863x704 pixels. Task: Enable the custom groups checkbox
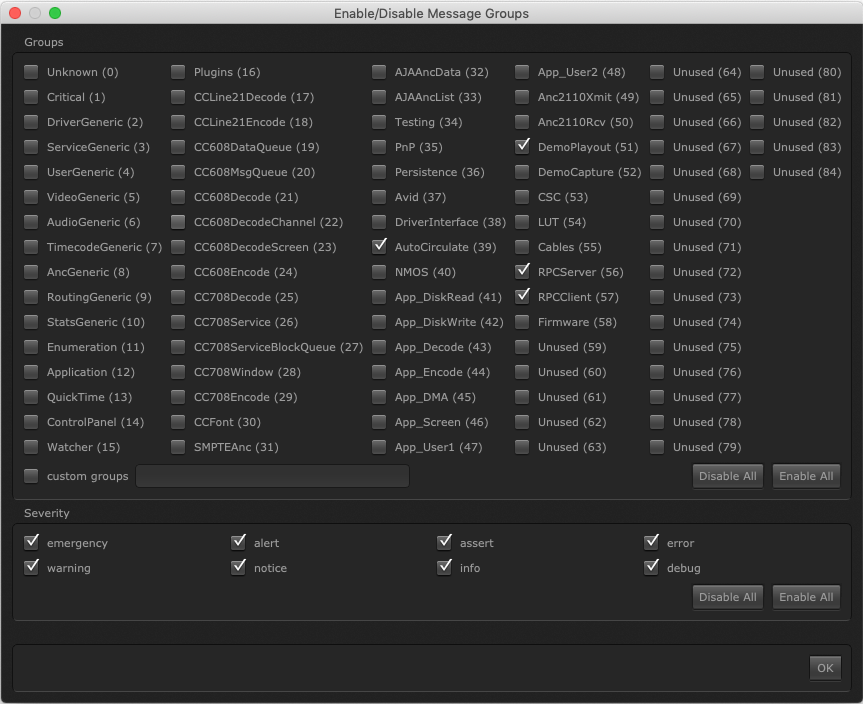[31, 476]
